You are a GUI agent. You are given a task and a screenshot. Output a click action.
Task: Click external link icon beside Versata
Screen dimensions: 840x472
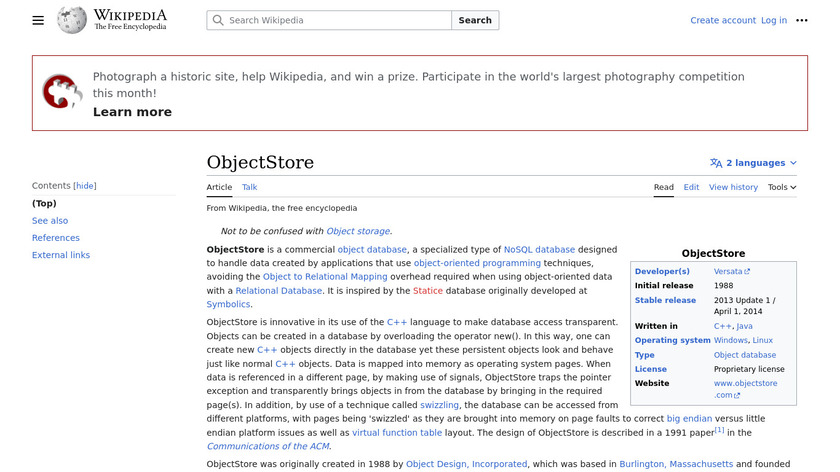[747, 272]
